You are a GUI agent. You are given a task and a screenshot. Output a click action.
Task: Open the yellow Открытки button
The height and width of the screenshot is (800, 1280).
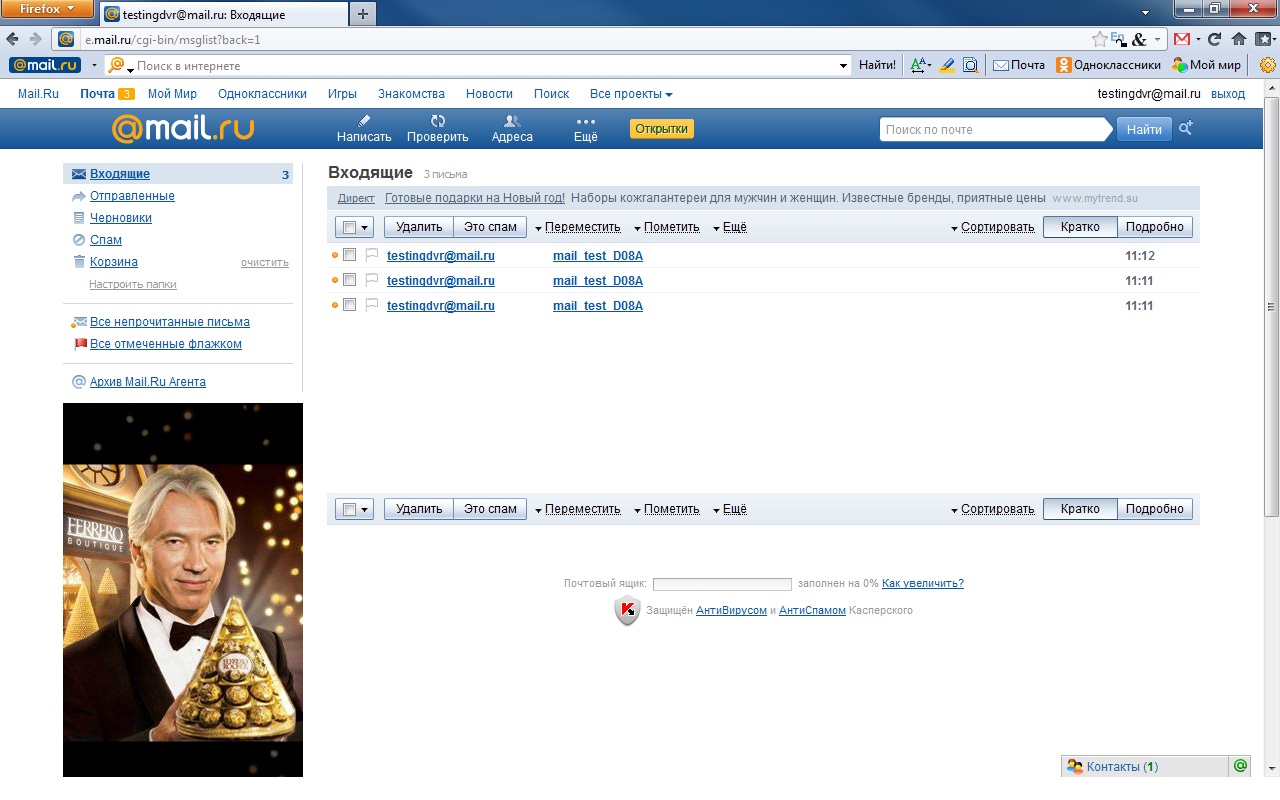click(662, 129)
